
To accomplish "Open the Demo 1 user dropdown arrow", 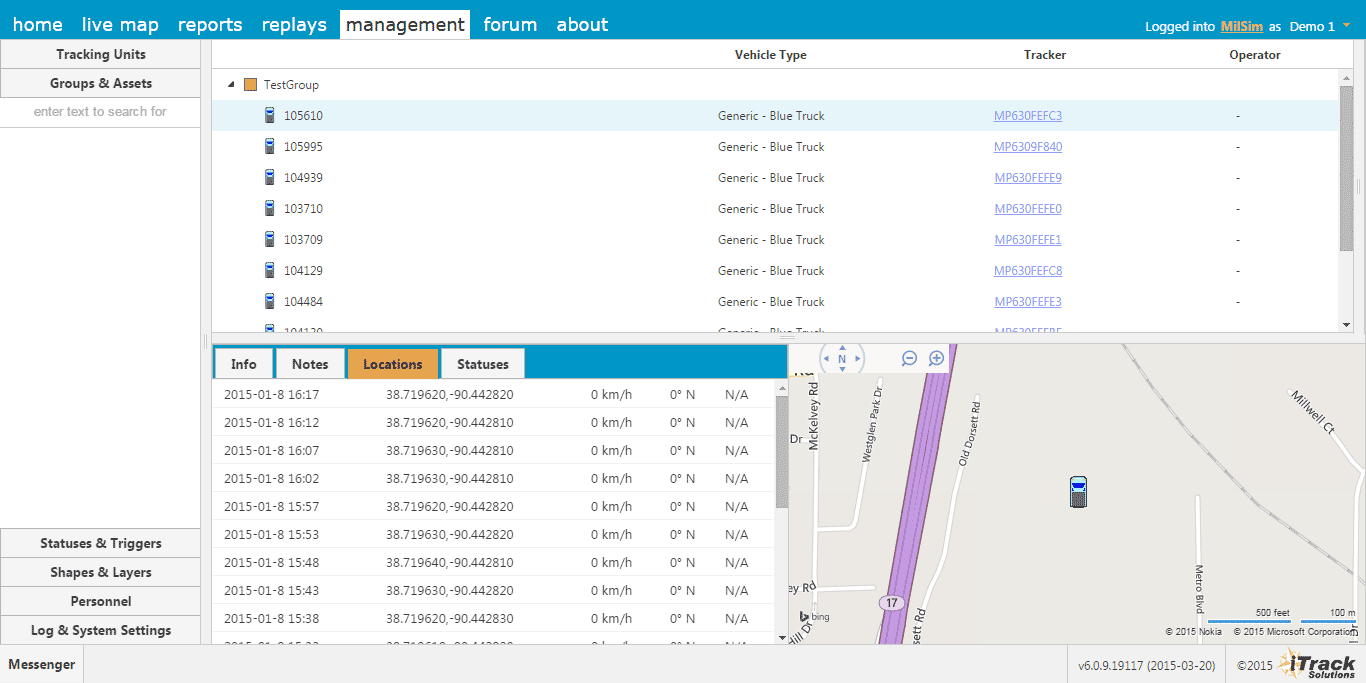I will coord(1346,26).
